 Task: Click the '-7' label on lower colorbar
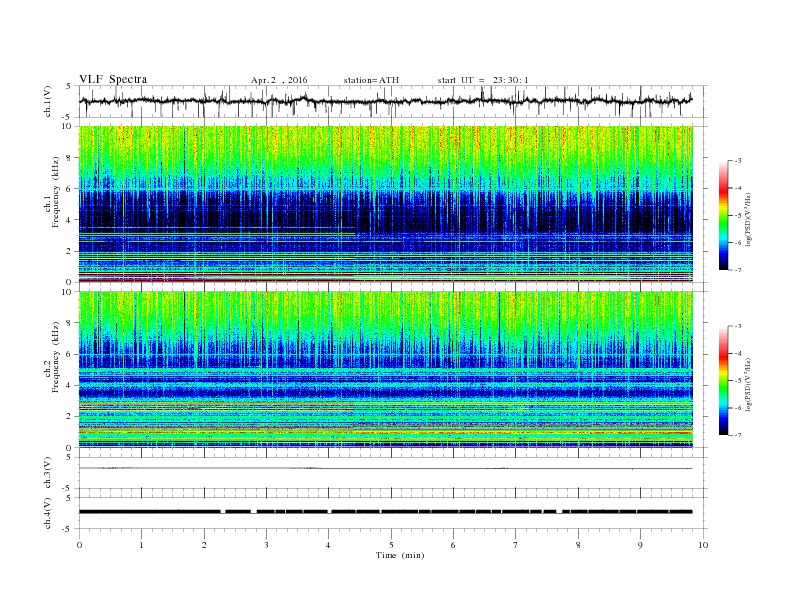[737, 435]
